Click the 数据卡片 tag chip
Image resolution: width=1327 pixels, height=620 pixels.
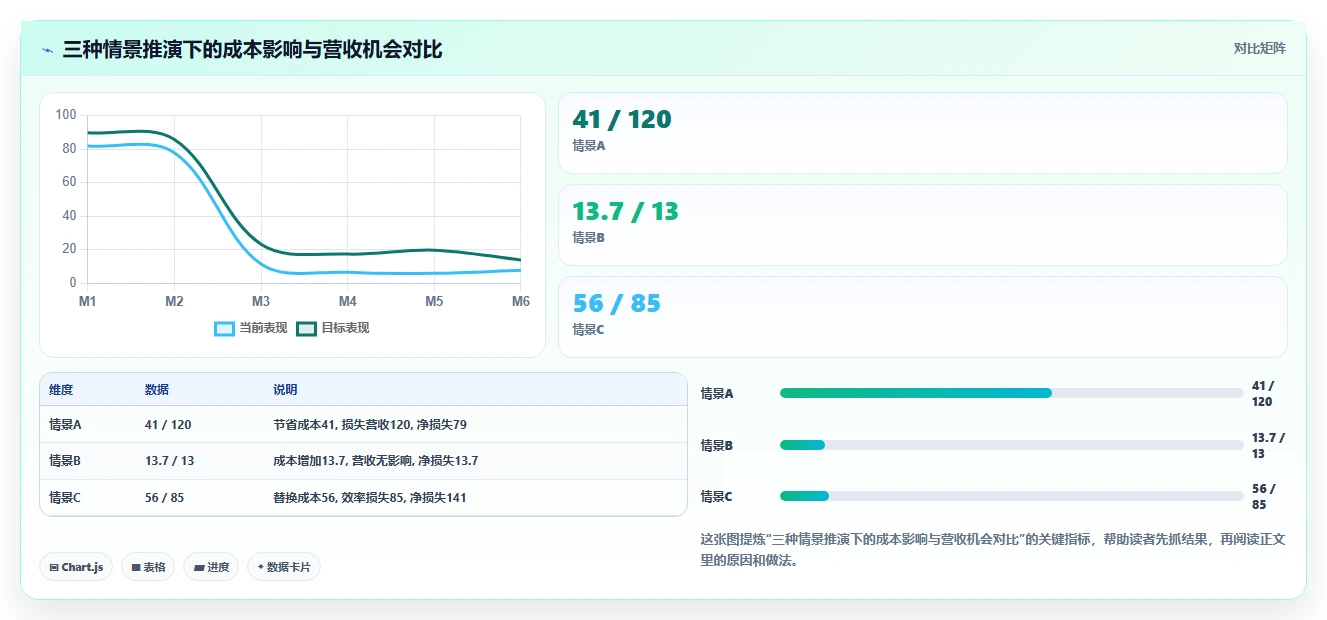tap(284, 567)
